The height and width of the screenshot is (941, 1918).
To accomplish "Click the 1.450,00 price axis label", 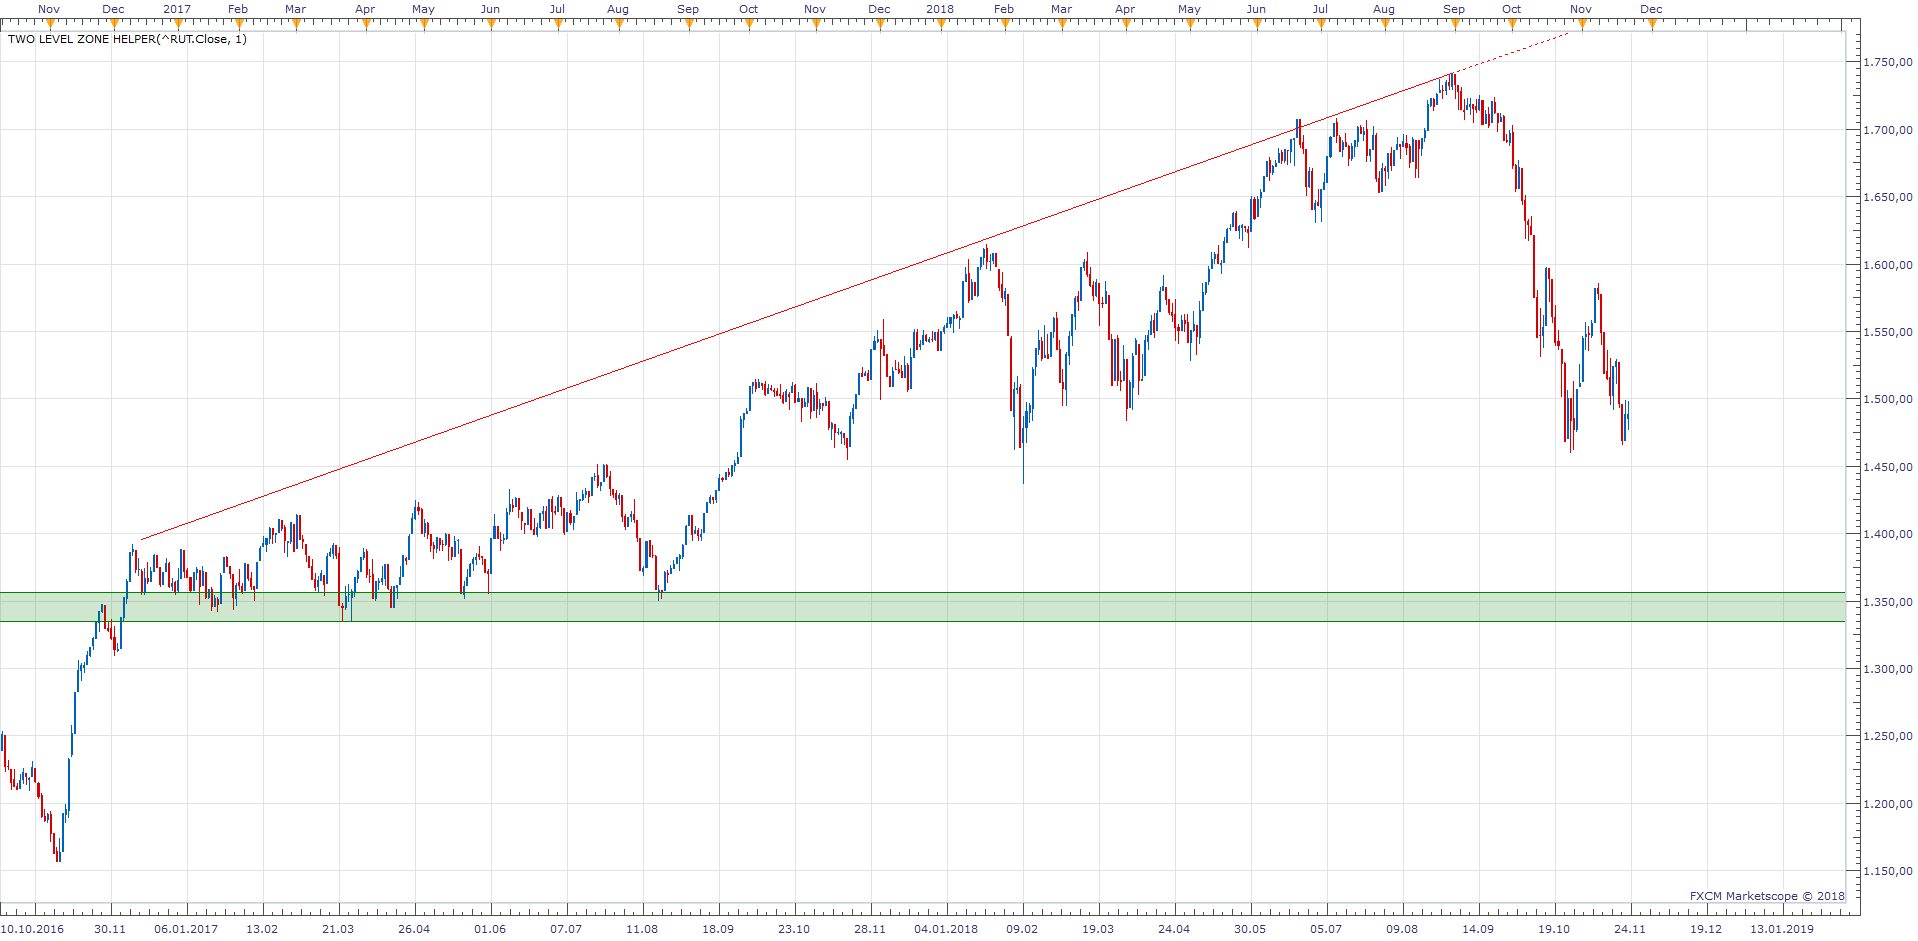I will tap(1887, 467).
